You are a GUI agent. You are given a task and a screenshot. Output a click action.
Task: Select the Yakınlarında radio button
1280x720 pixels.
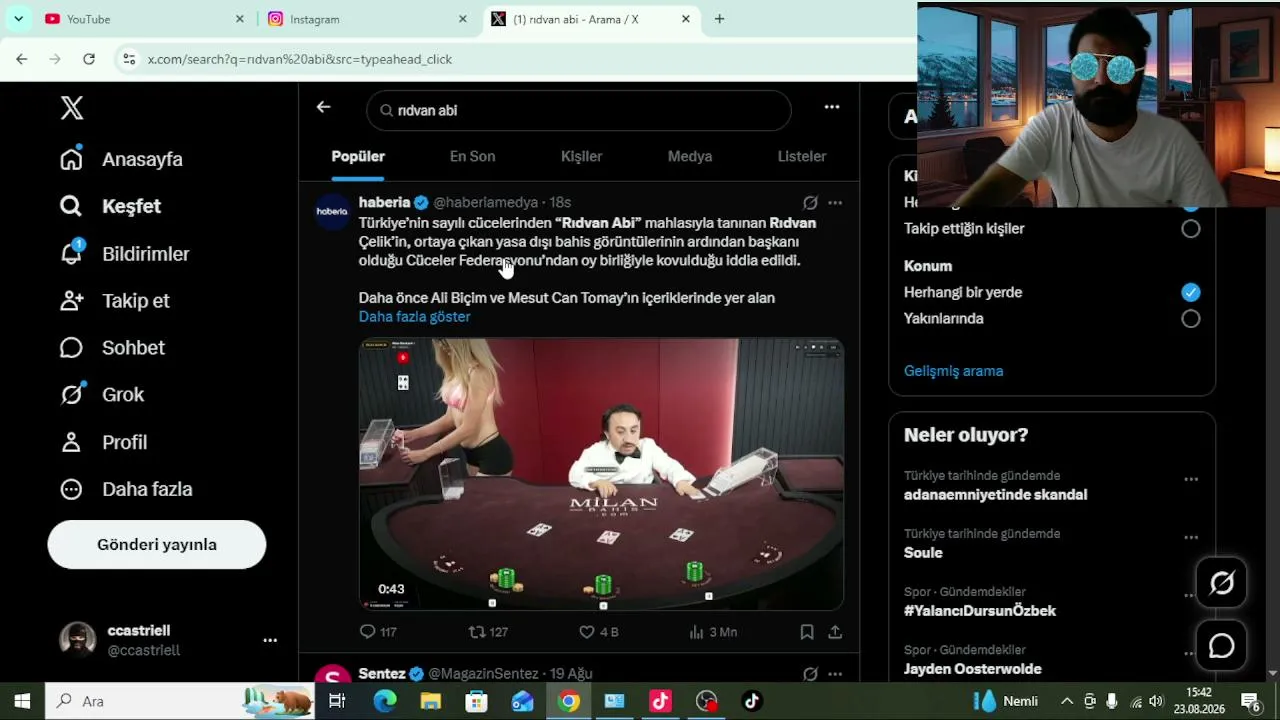click(1190, 319)
